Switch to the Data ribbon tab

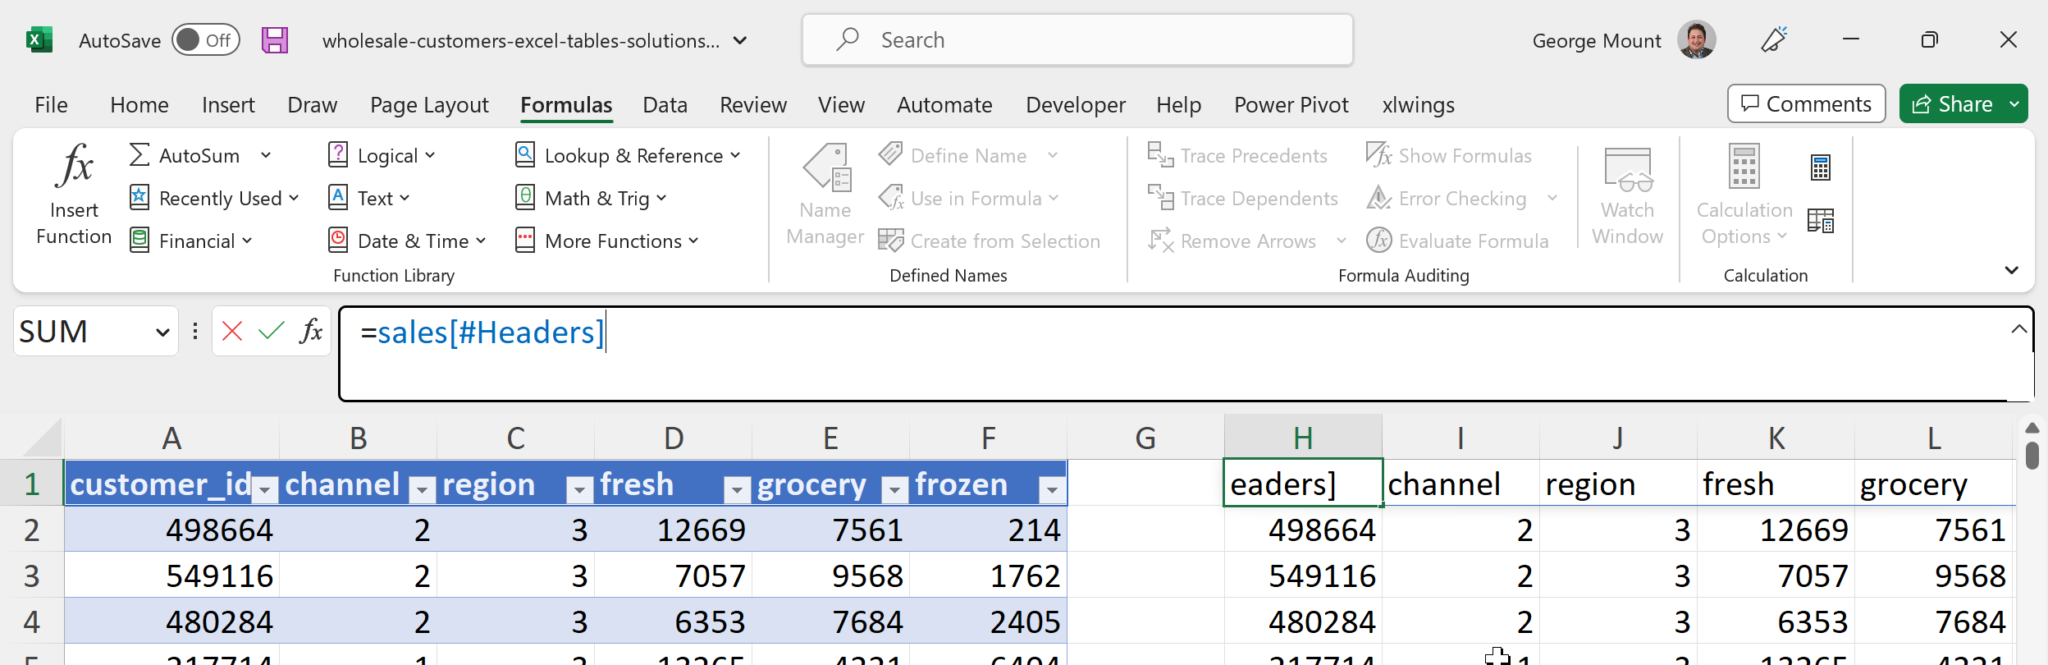[x=665, y=105]
